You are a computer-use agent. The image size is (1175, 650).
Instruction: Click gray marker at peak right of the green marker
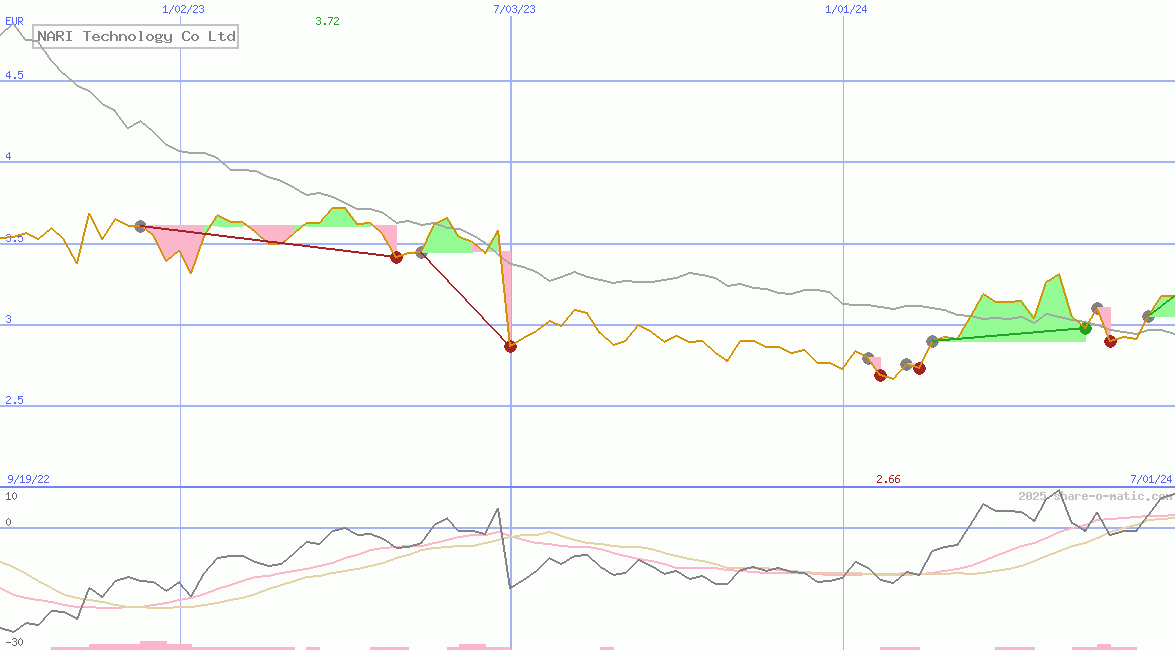[x=1097, y=307]
